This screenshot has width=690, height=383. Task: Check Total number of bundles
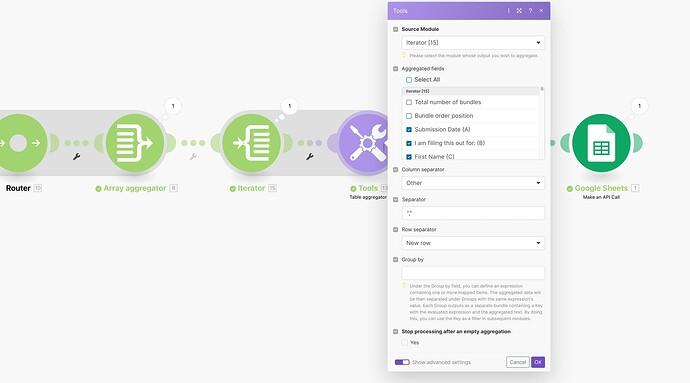point(409,102)
